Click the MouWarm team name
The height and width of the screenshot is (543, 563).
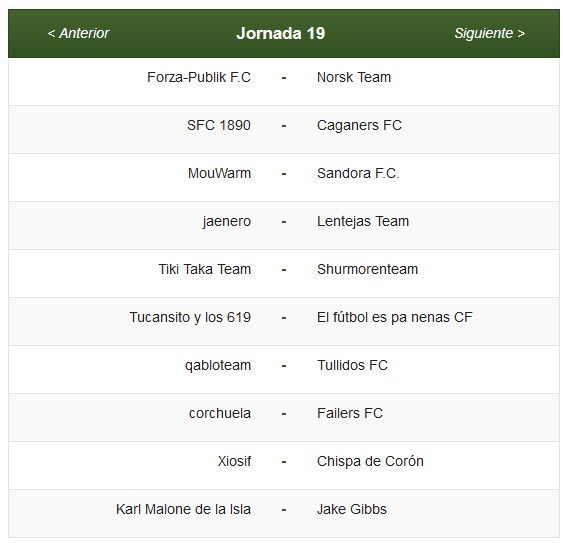click(219, 173)
